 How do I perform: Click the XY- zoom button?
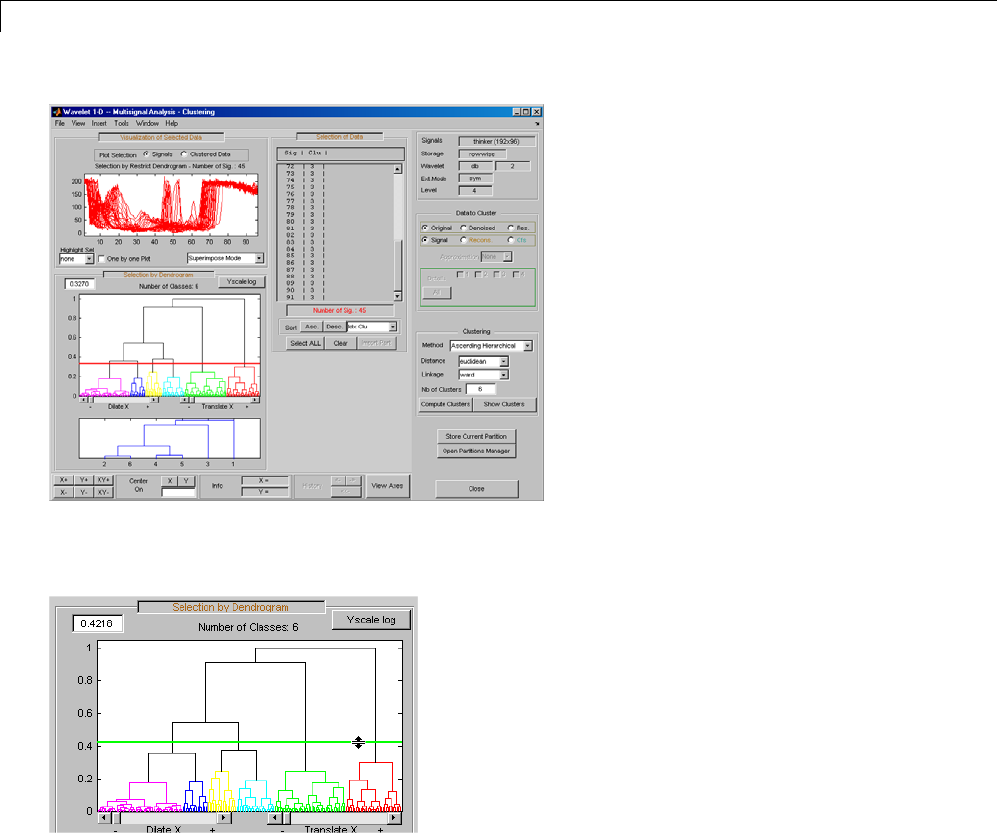click(104, 493)
